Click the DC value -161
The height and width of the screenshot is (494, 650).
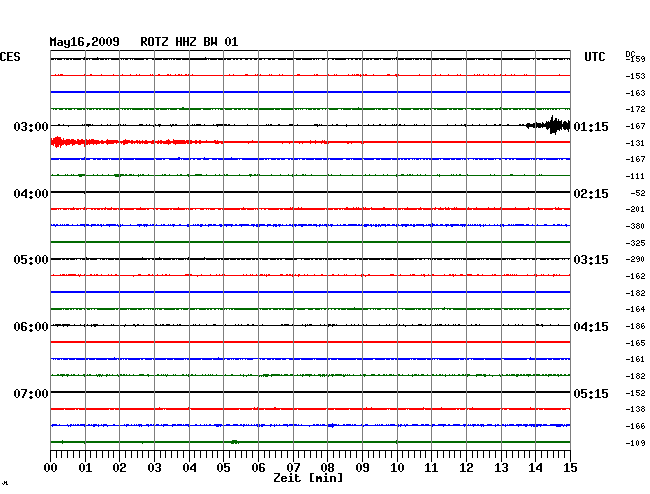click(635, 359)
